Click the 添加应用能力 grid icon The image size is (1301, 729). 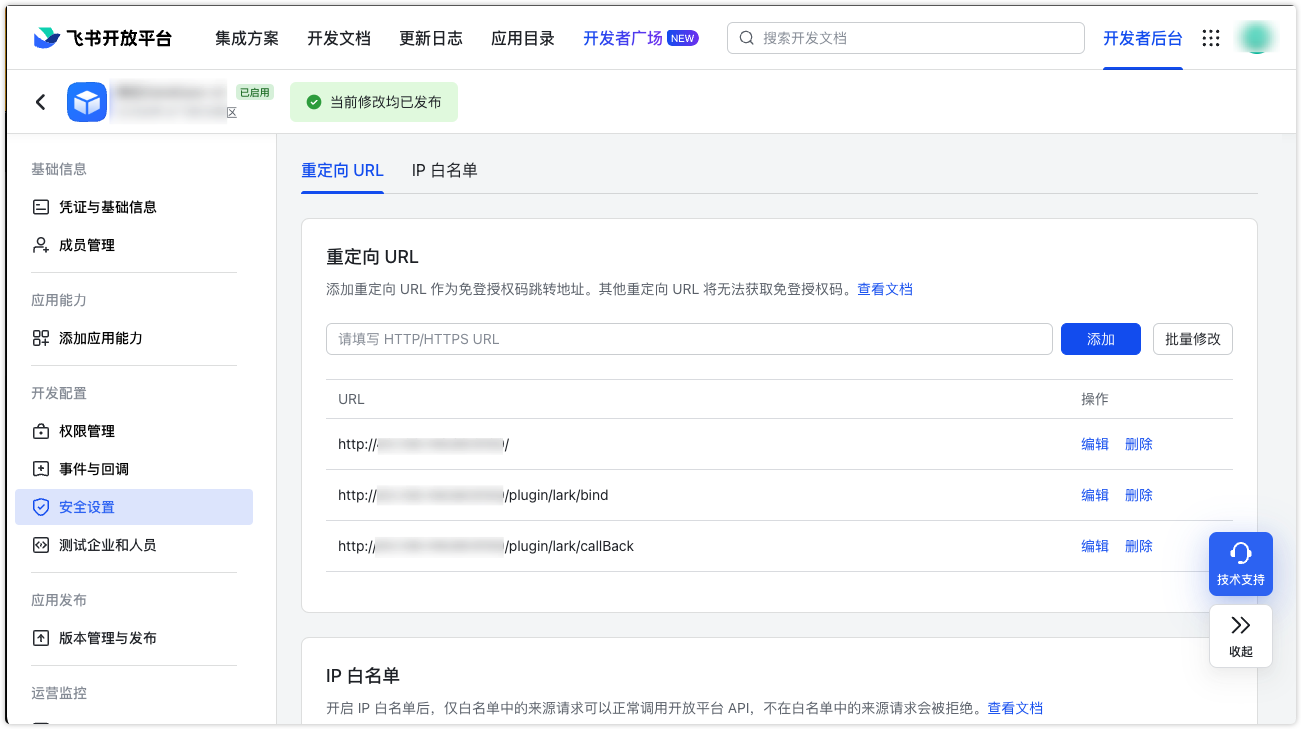coord(41,338)
